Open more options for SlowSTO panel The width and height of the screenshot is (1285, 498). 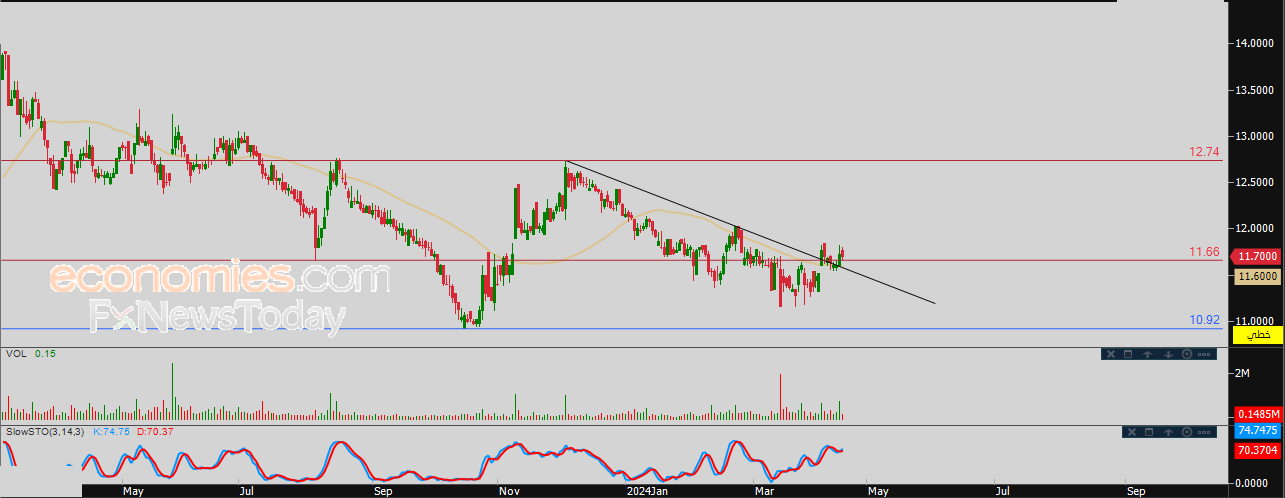click(x=1205, y=431)
